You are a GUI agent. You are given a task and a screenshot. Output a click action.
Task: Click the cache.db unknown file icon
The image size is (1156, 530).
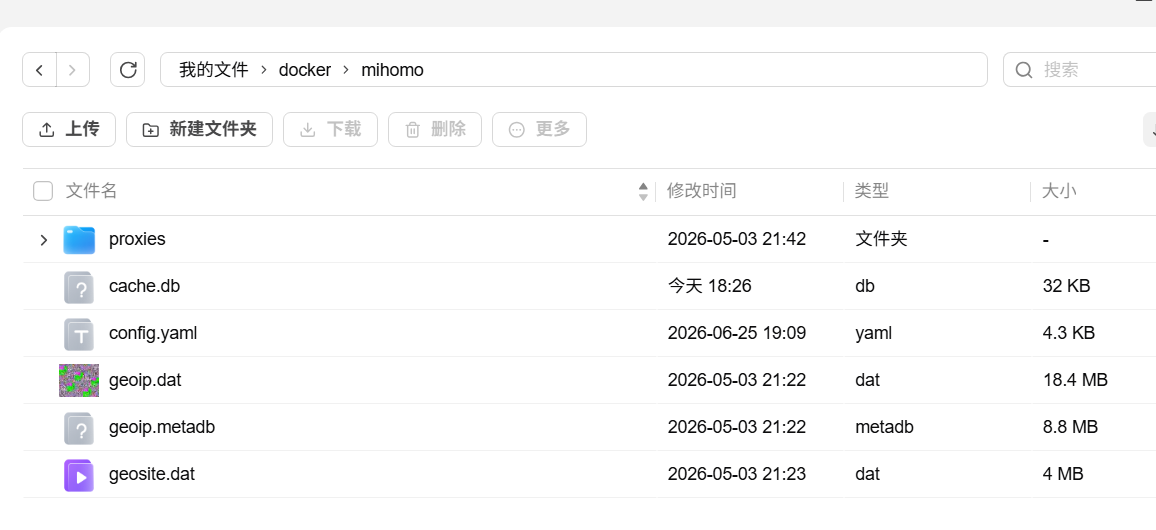coord(79,287)
